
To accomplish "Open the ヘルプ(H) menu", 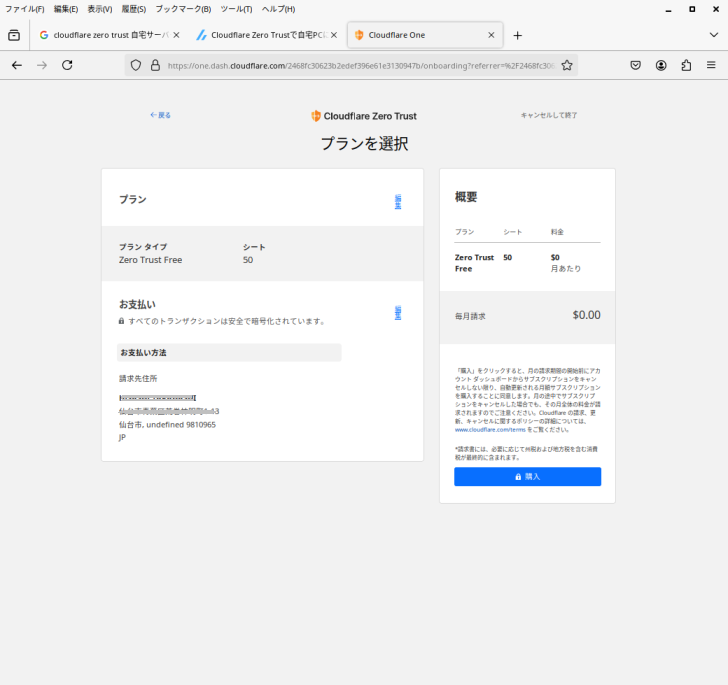I will click(x=278, y=9).
